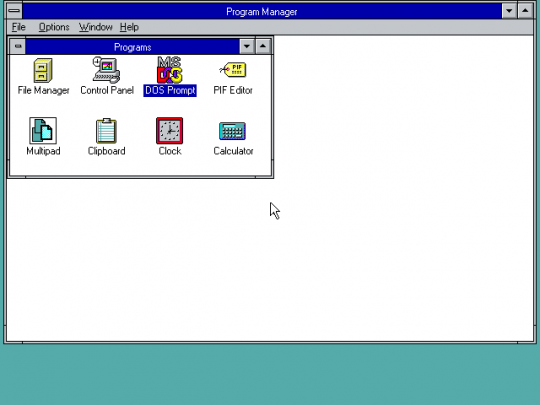540x405 pixels.
Task: Select the Clock icon
Action: 169,131
